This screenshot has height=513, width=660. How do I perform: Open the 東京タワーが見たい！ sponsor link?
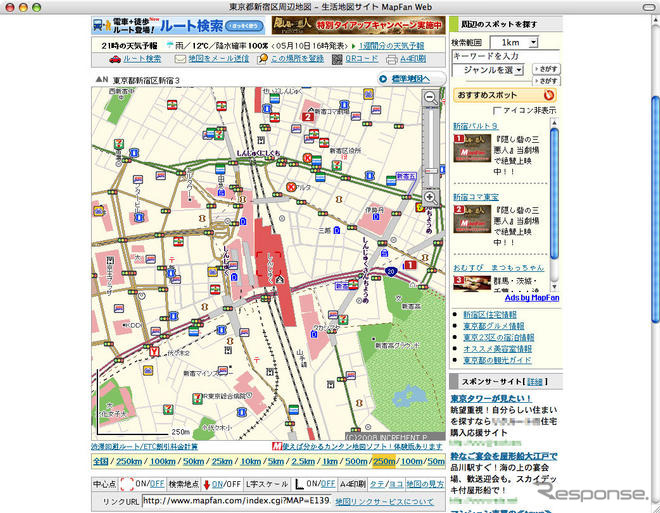[x=491, y=398]
